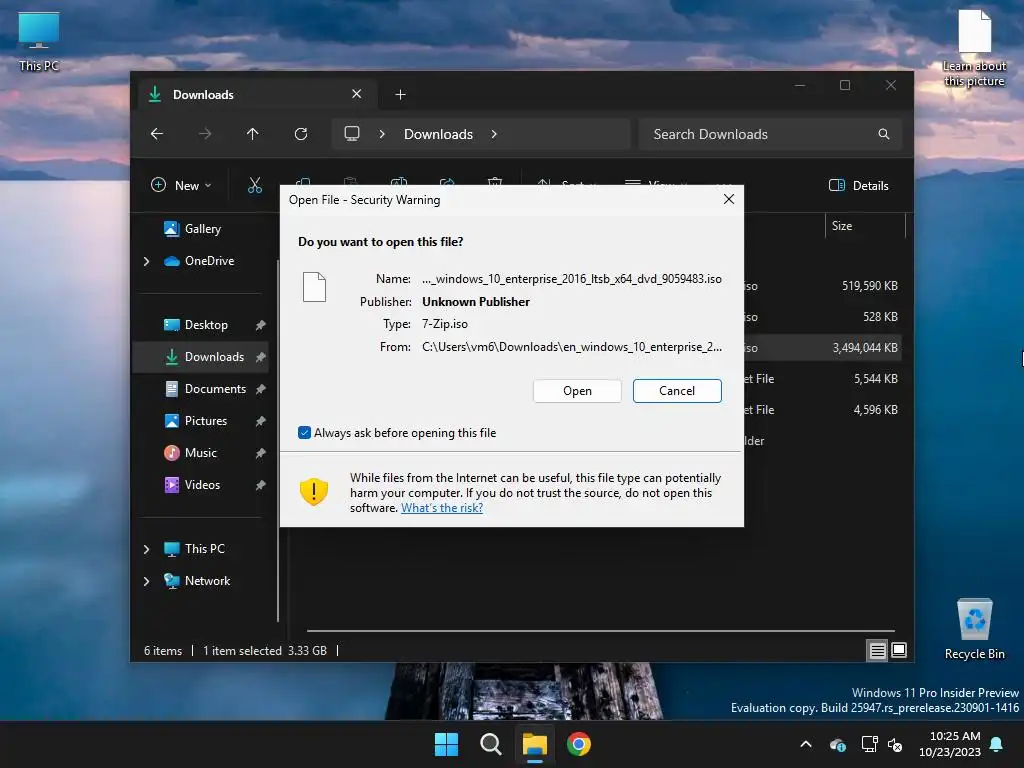
Task: Select the 5,544 KB file row
Action: coord(823,379)
